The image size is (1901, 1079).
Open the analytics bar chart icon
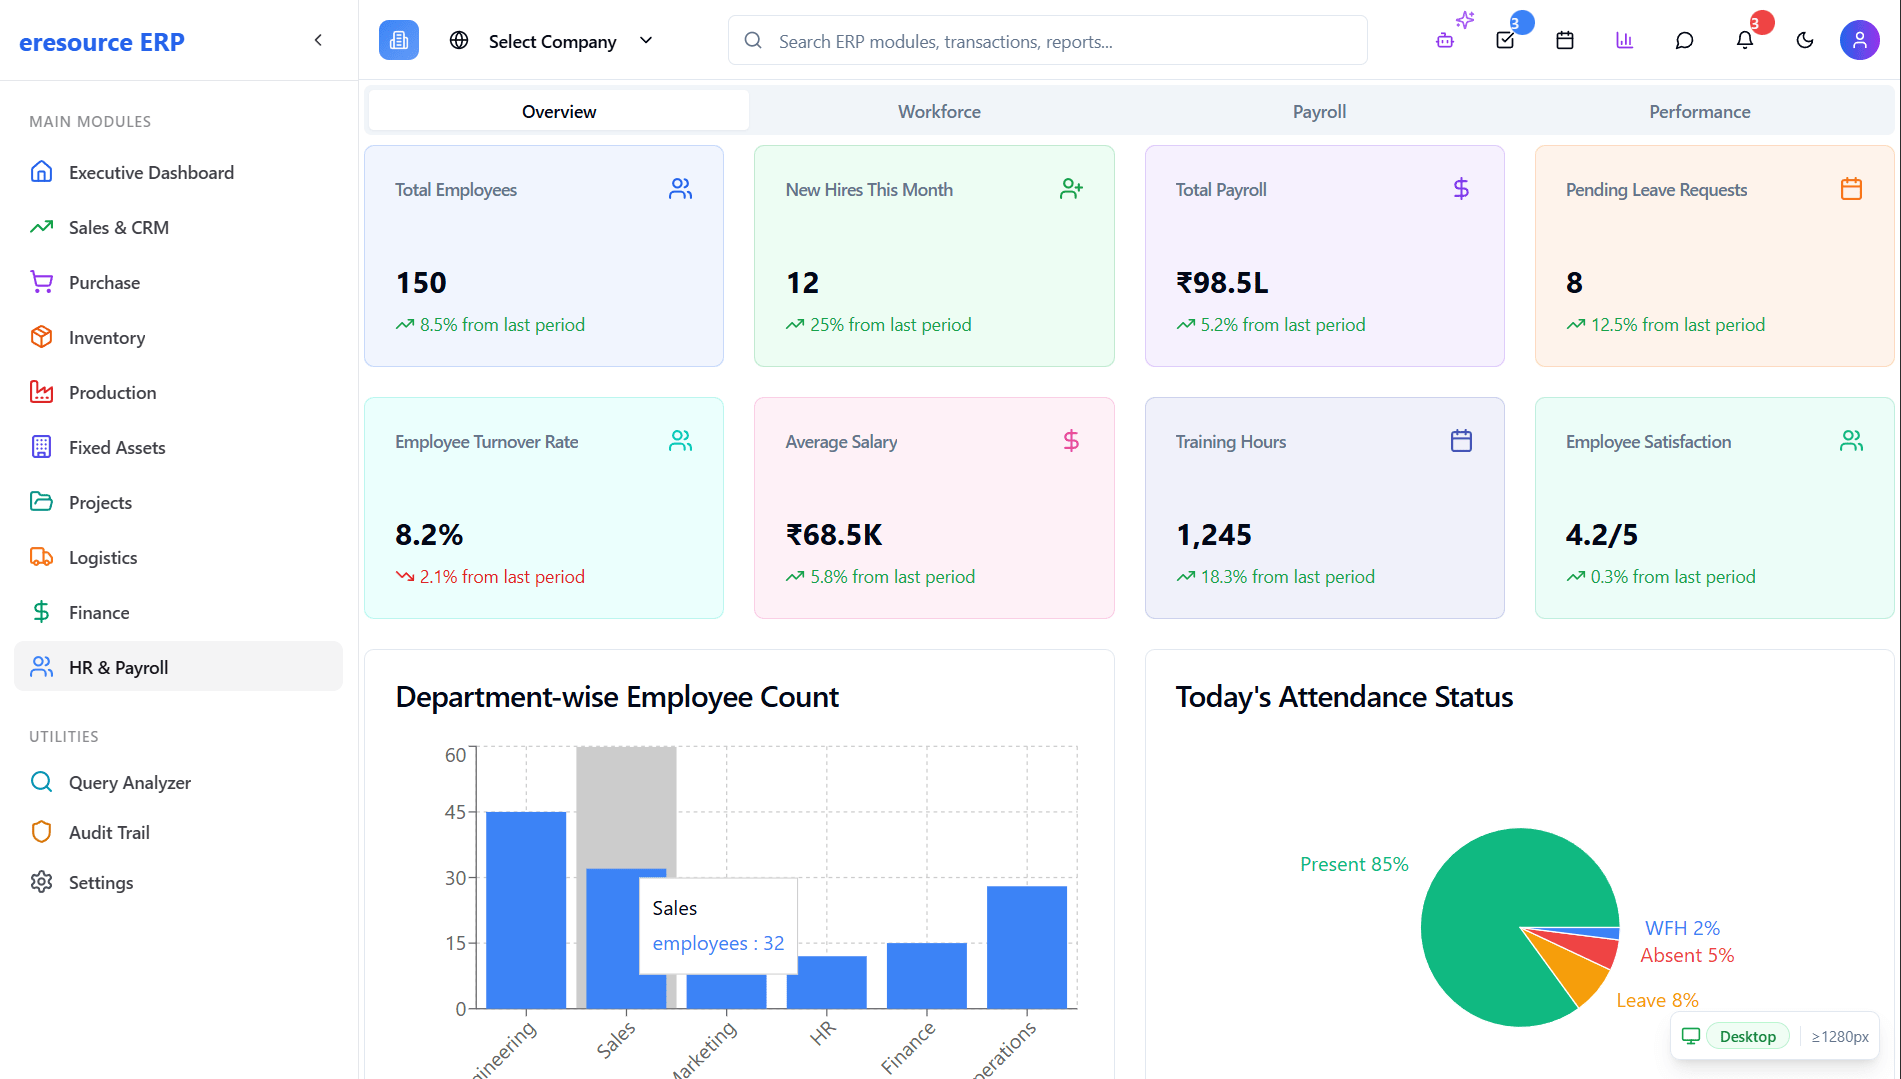point(1625,40)
